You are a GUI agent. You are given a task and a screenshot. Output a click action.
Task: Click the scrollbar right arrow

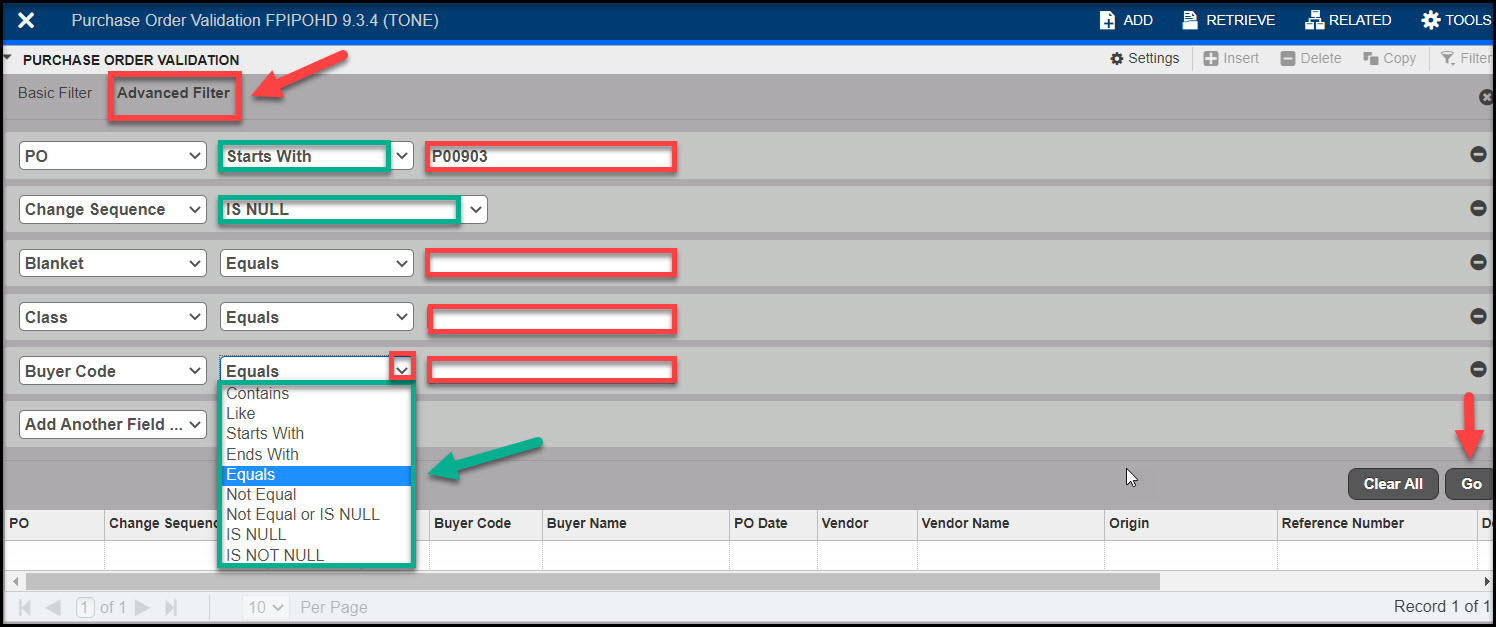1486,581
